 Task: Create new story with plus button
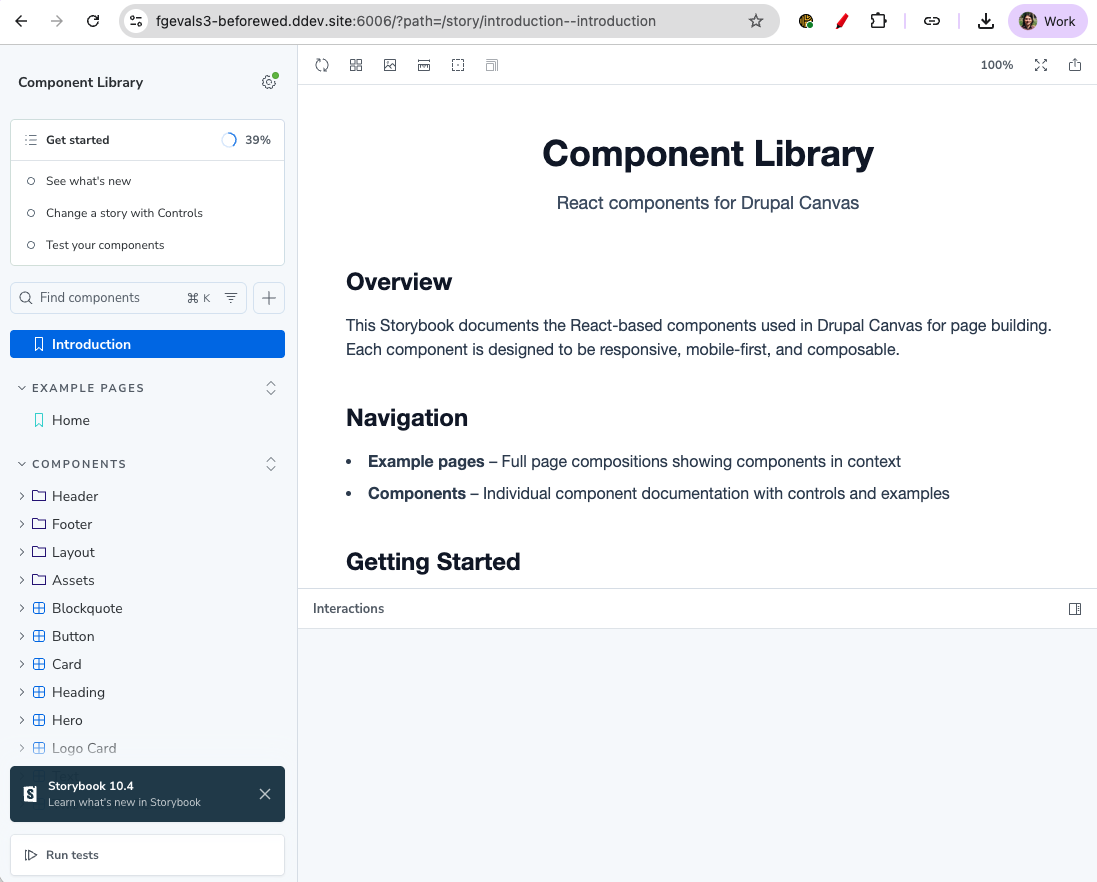click(269, 298)
